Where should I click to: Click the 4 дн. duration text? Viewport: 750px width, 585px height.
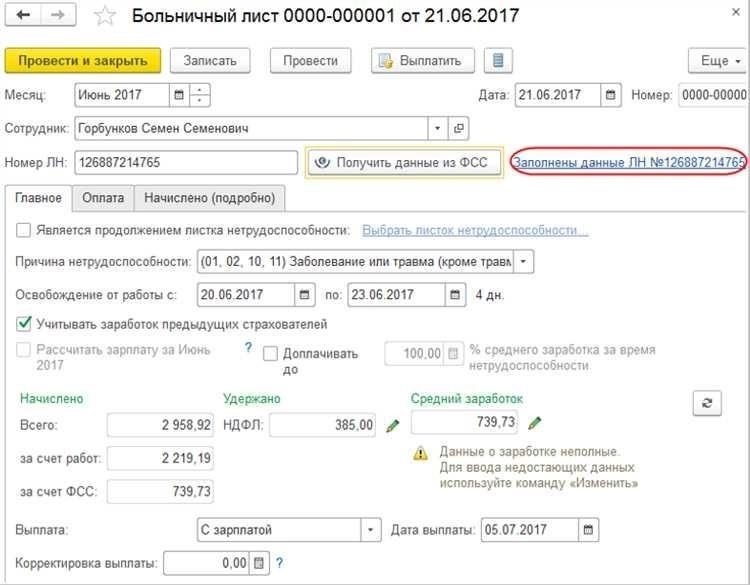point(489,295)
